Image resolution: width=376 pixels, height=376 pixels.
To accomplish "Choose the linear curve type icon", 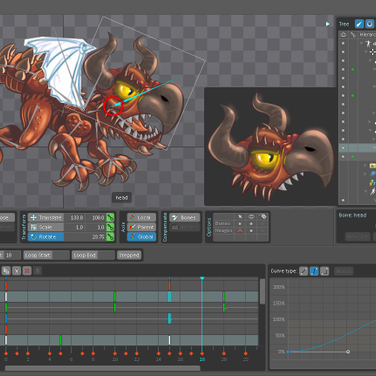I will pyautogui.click(x=303, y=271).
